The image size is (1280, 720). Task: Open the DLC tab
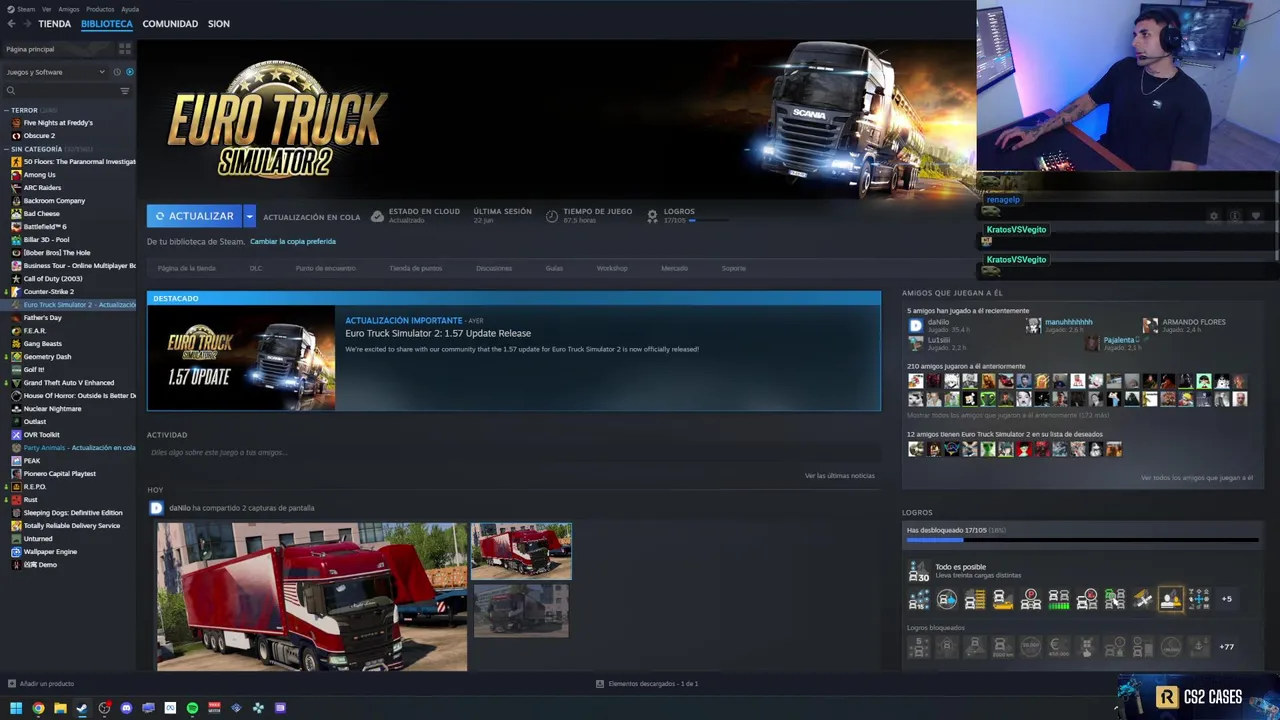[256, 269]
